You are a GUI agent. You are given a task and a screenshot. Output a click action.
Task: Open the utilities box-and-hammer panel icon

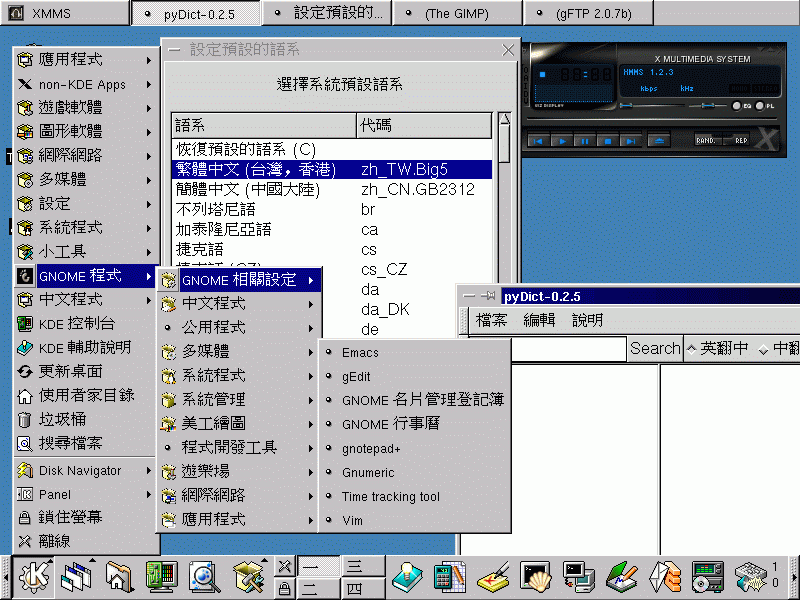click(248, 577)
